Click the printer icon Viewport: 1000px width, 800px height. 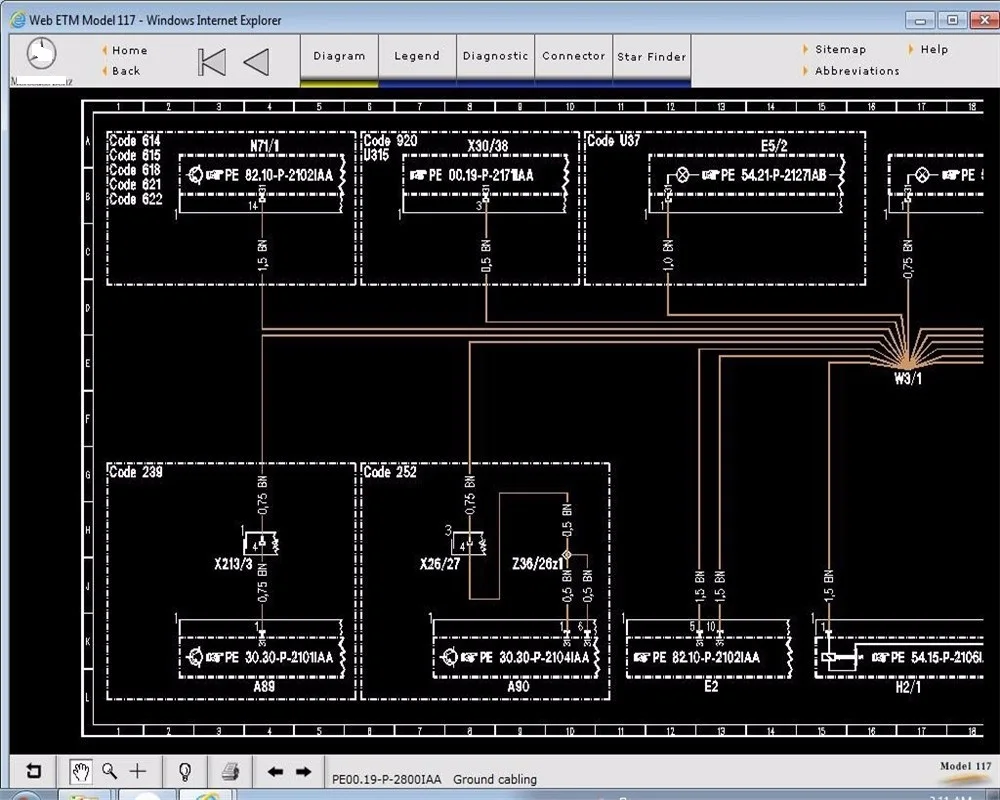point(230,772)
